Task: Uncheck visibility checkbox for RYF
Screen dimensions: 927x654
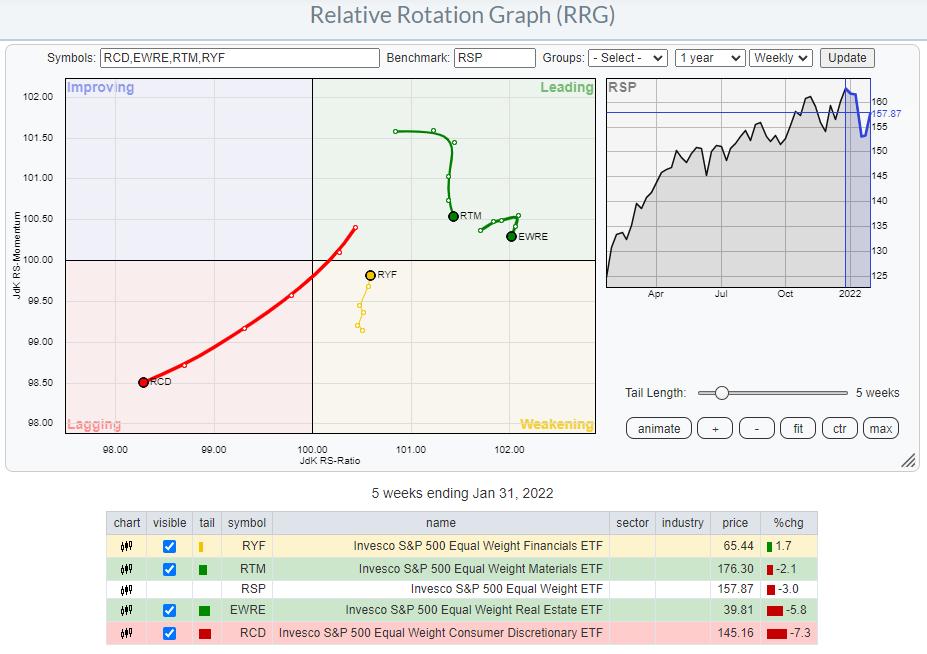Action: click(168, 547)
